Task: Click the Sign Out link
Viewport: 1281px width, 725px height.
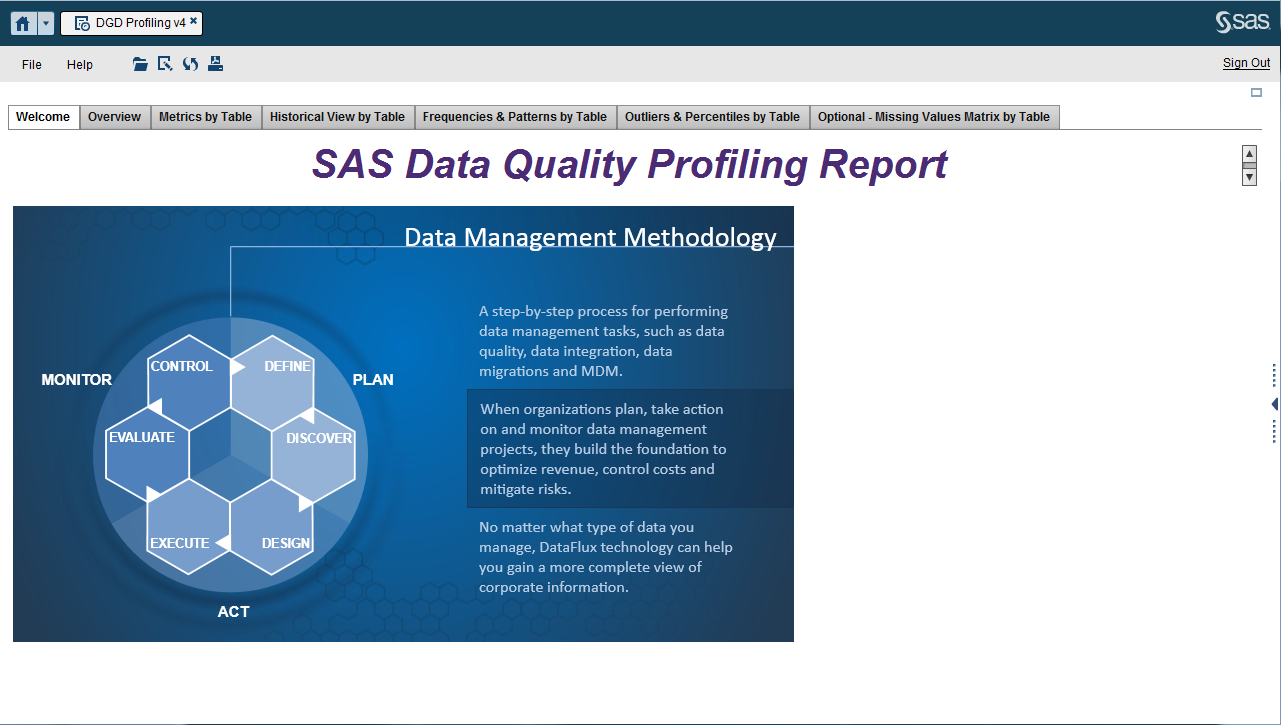Action: [1245, 62]
